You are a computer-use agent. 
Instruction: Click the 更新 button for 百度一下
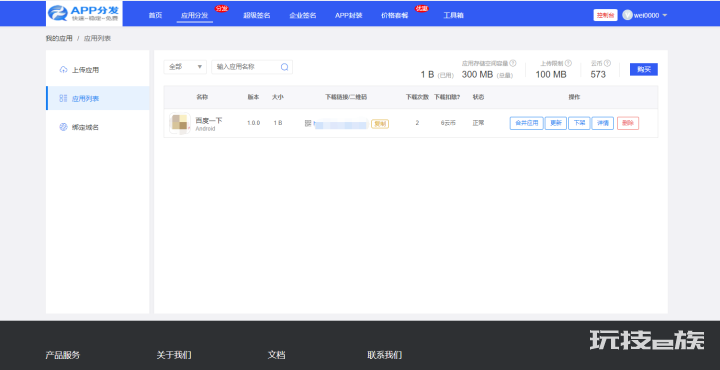[556, 123]
